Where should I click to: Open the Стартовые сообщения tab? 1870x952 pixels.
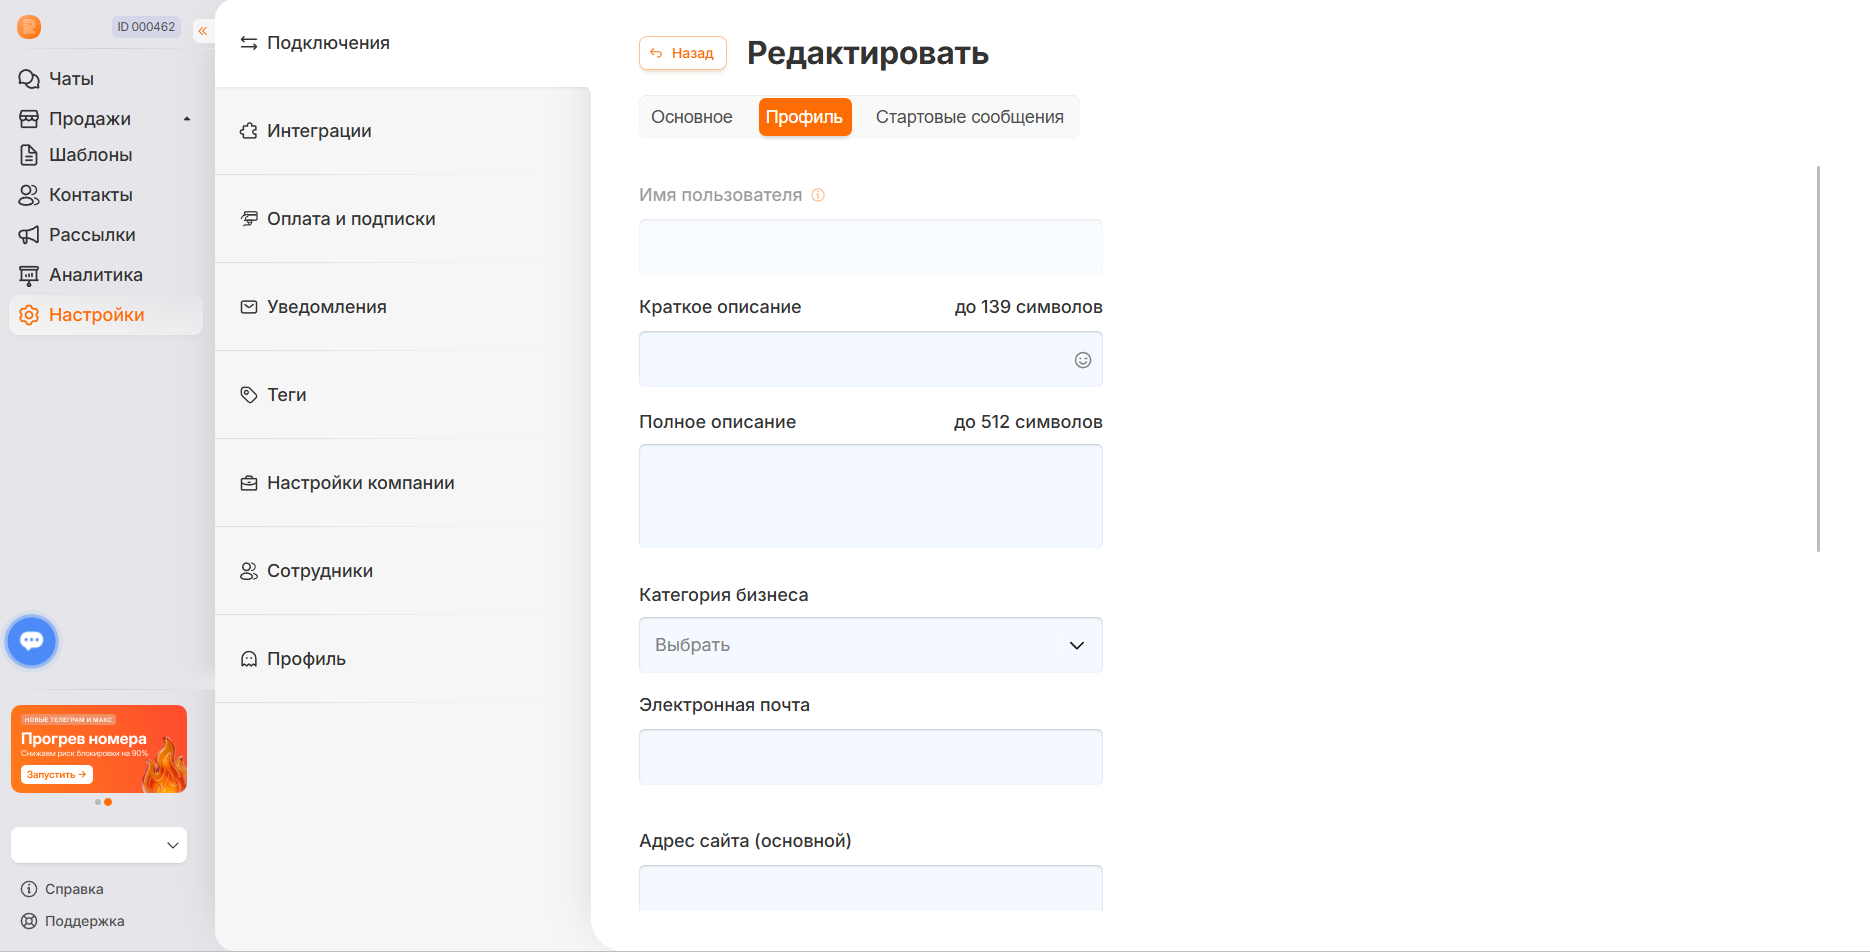tap(970, 117)
